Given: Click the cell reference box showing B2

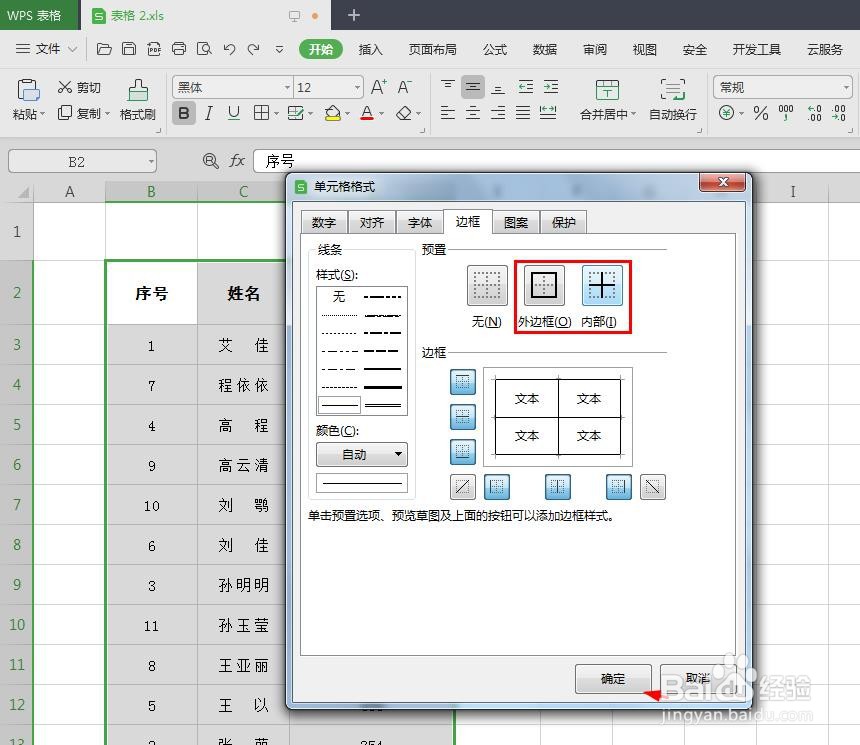Looking at the screenshot, I should tap(80, 160).
